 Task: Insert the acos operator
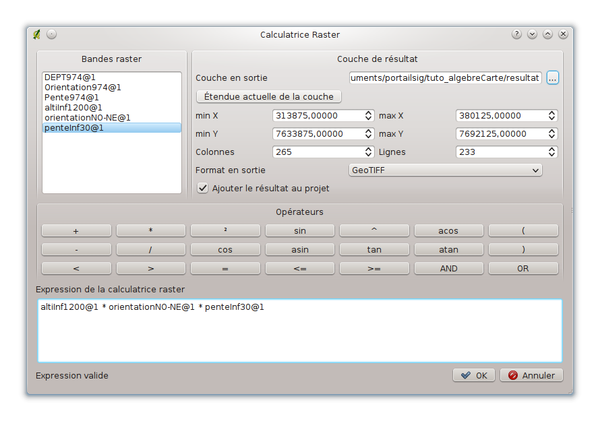pos(449,230)
